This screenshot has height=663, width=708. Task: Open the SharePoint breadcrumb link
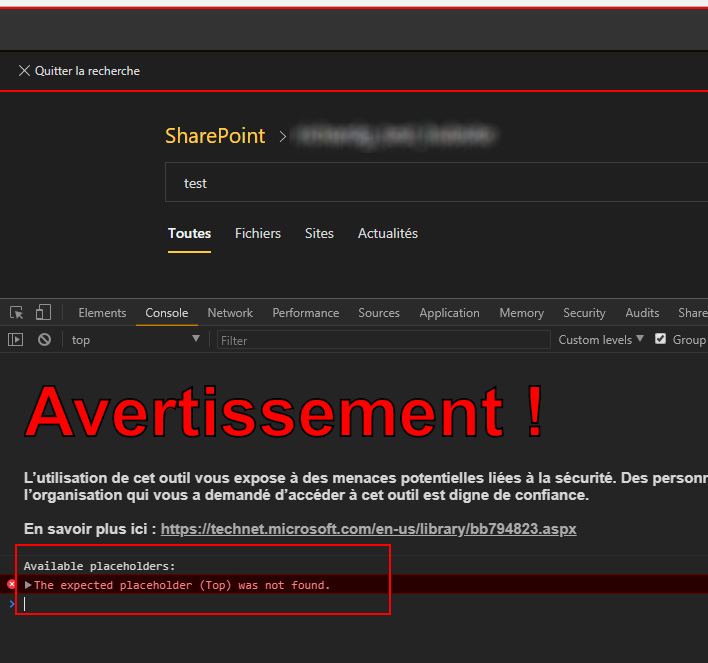pyautogui.click(x=215, y=135)
